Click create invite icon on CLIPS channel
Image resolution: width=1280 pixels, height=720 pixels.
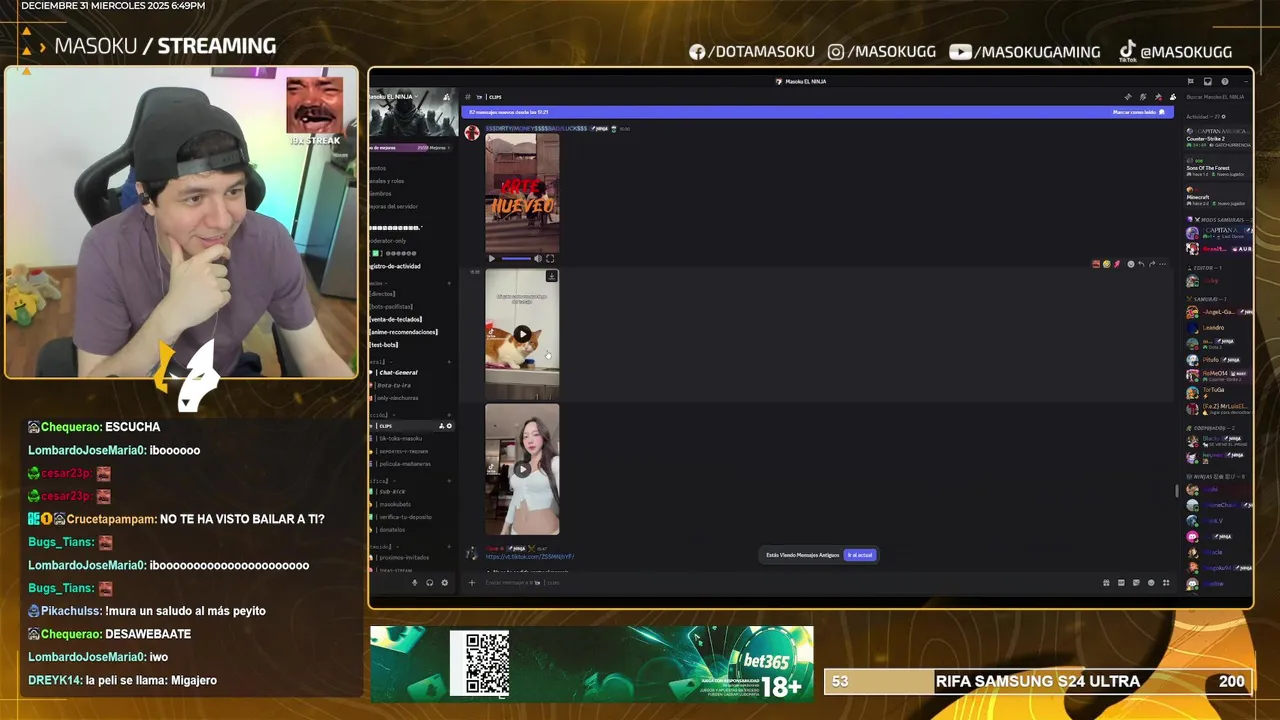click(441, 426)
